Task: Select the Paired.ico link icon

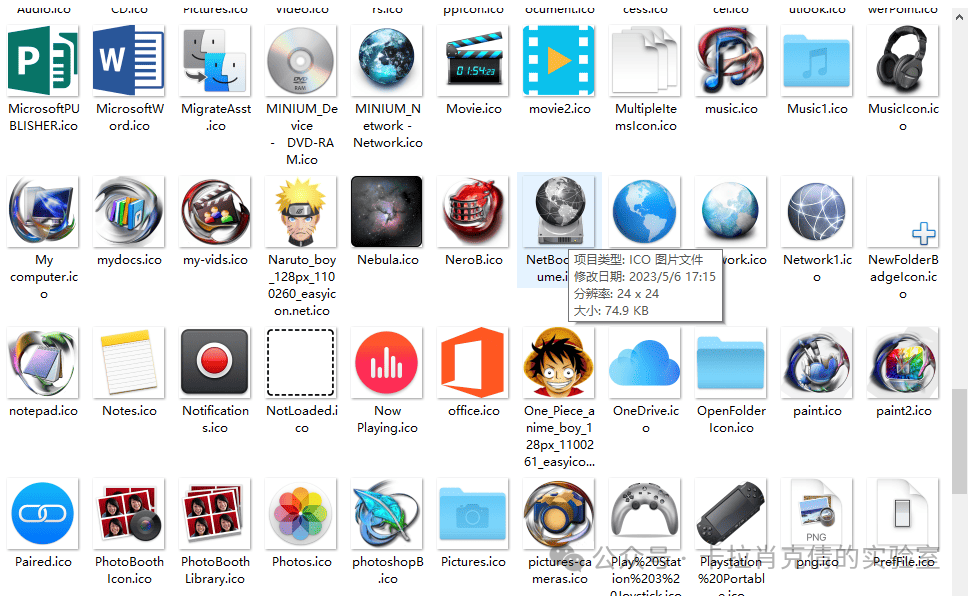Action: click(x=42, y=513)
